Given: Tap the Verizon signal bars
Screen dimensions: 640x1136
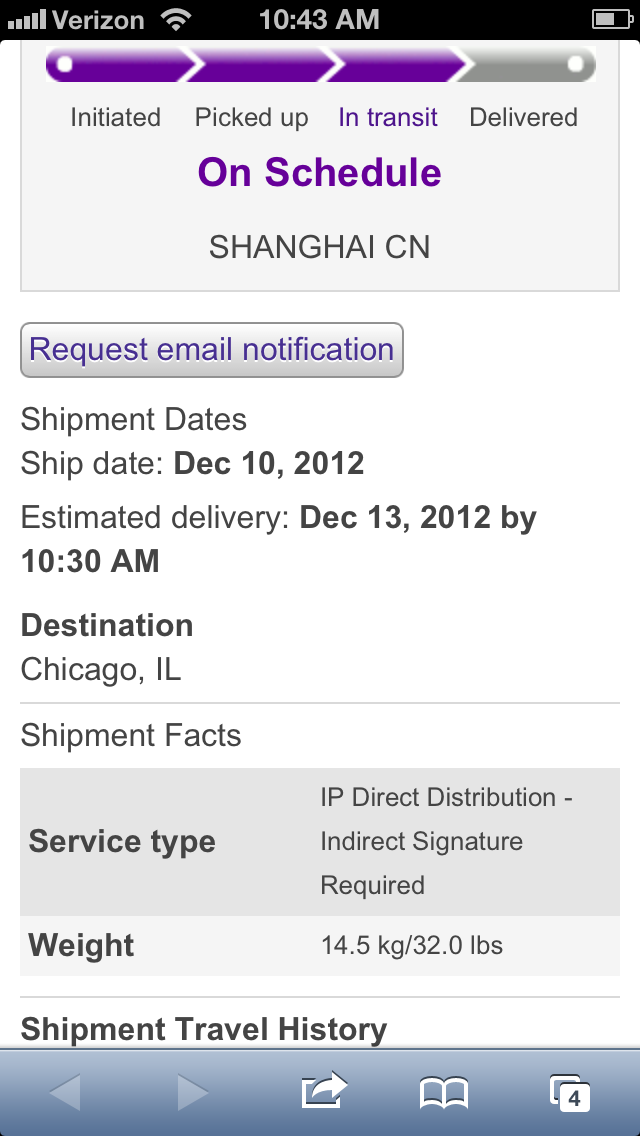Looking at the screenshot, I should coord(27,20).
